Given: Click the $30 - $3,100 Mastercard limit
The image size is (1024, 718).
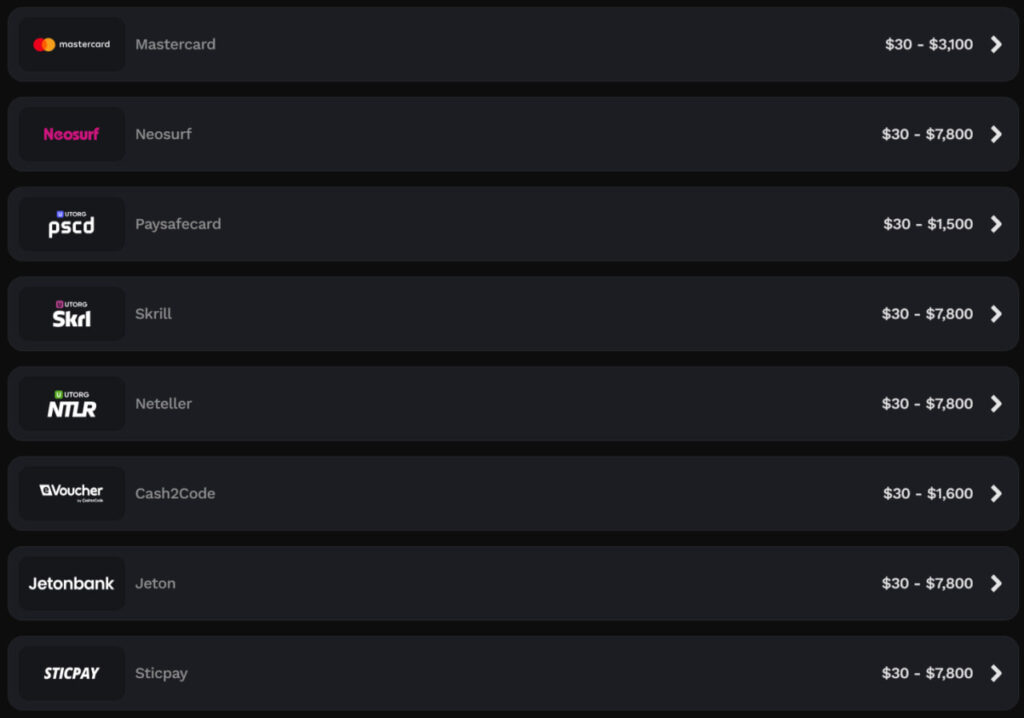Looking at the screenshot, I should point(929,44).
